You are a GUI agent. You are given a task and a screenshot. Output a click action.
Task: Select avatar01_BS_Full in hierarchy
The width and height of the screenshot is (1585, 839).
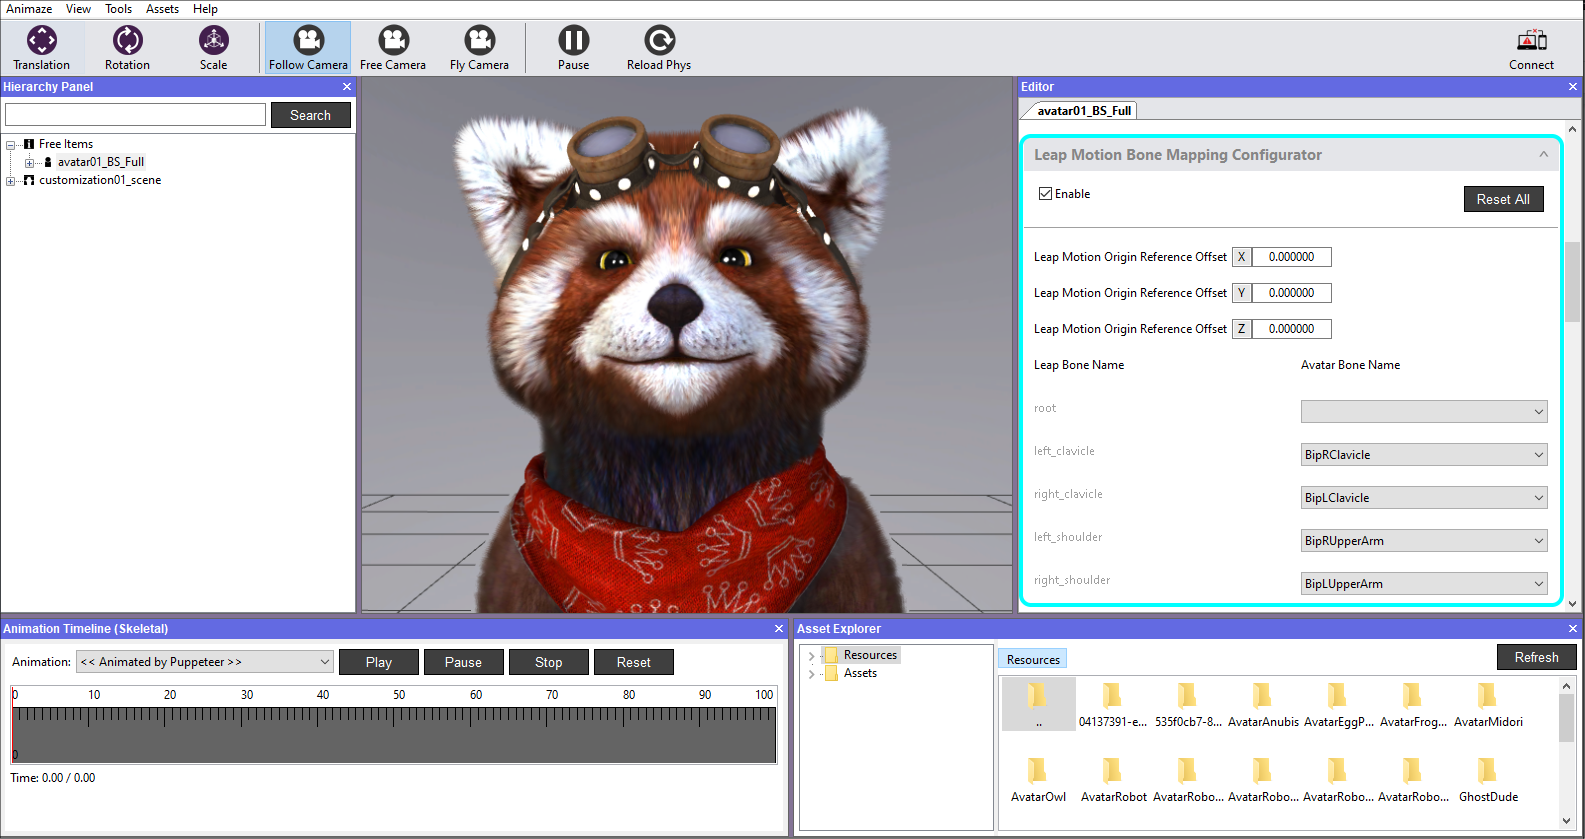(100, 162)
